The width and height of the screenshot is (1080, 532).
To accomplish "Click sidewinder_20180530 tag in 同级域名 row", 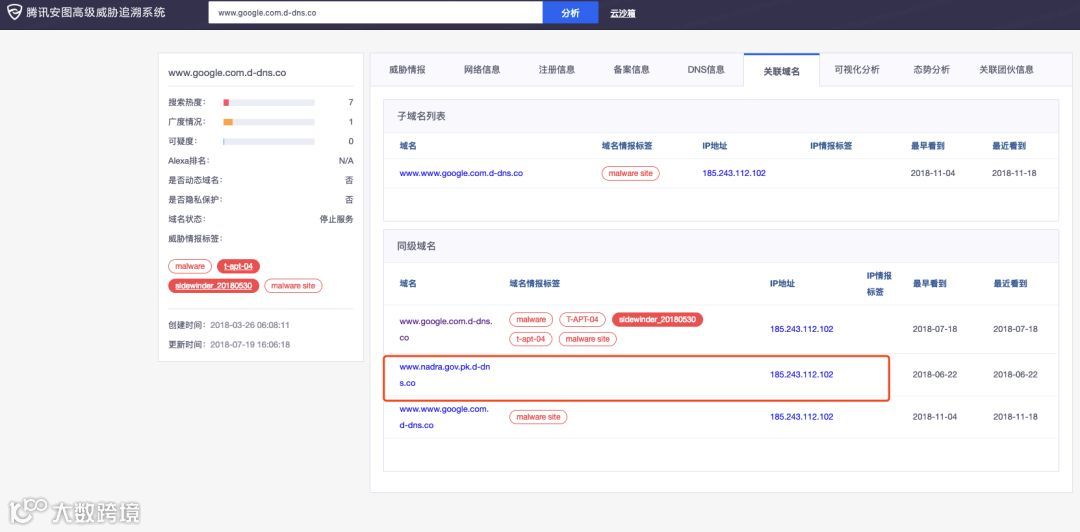I will coord(658,320).
